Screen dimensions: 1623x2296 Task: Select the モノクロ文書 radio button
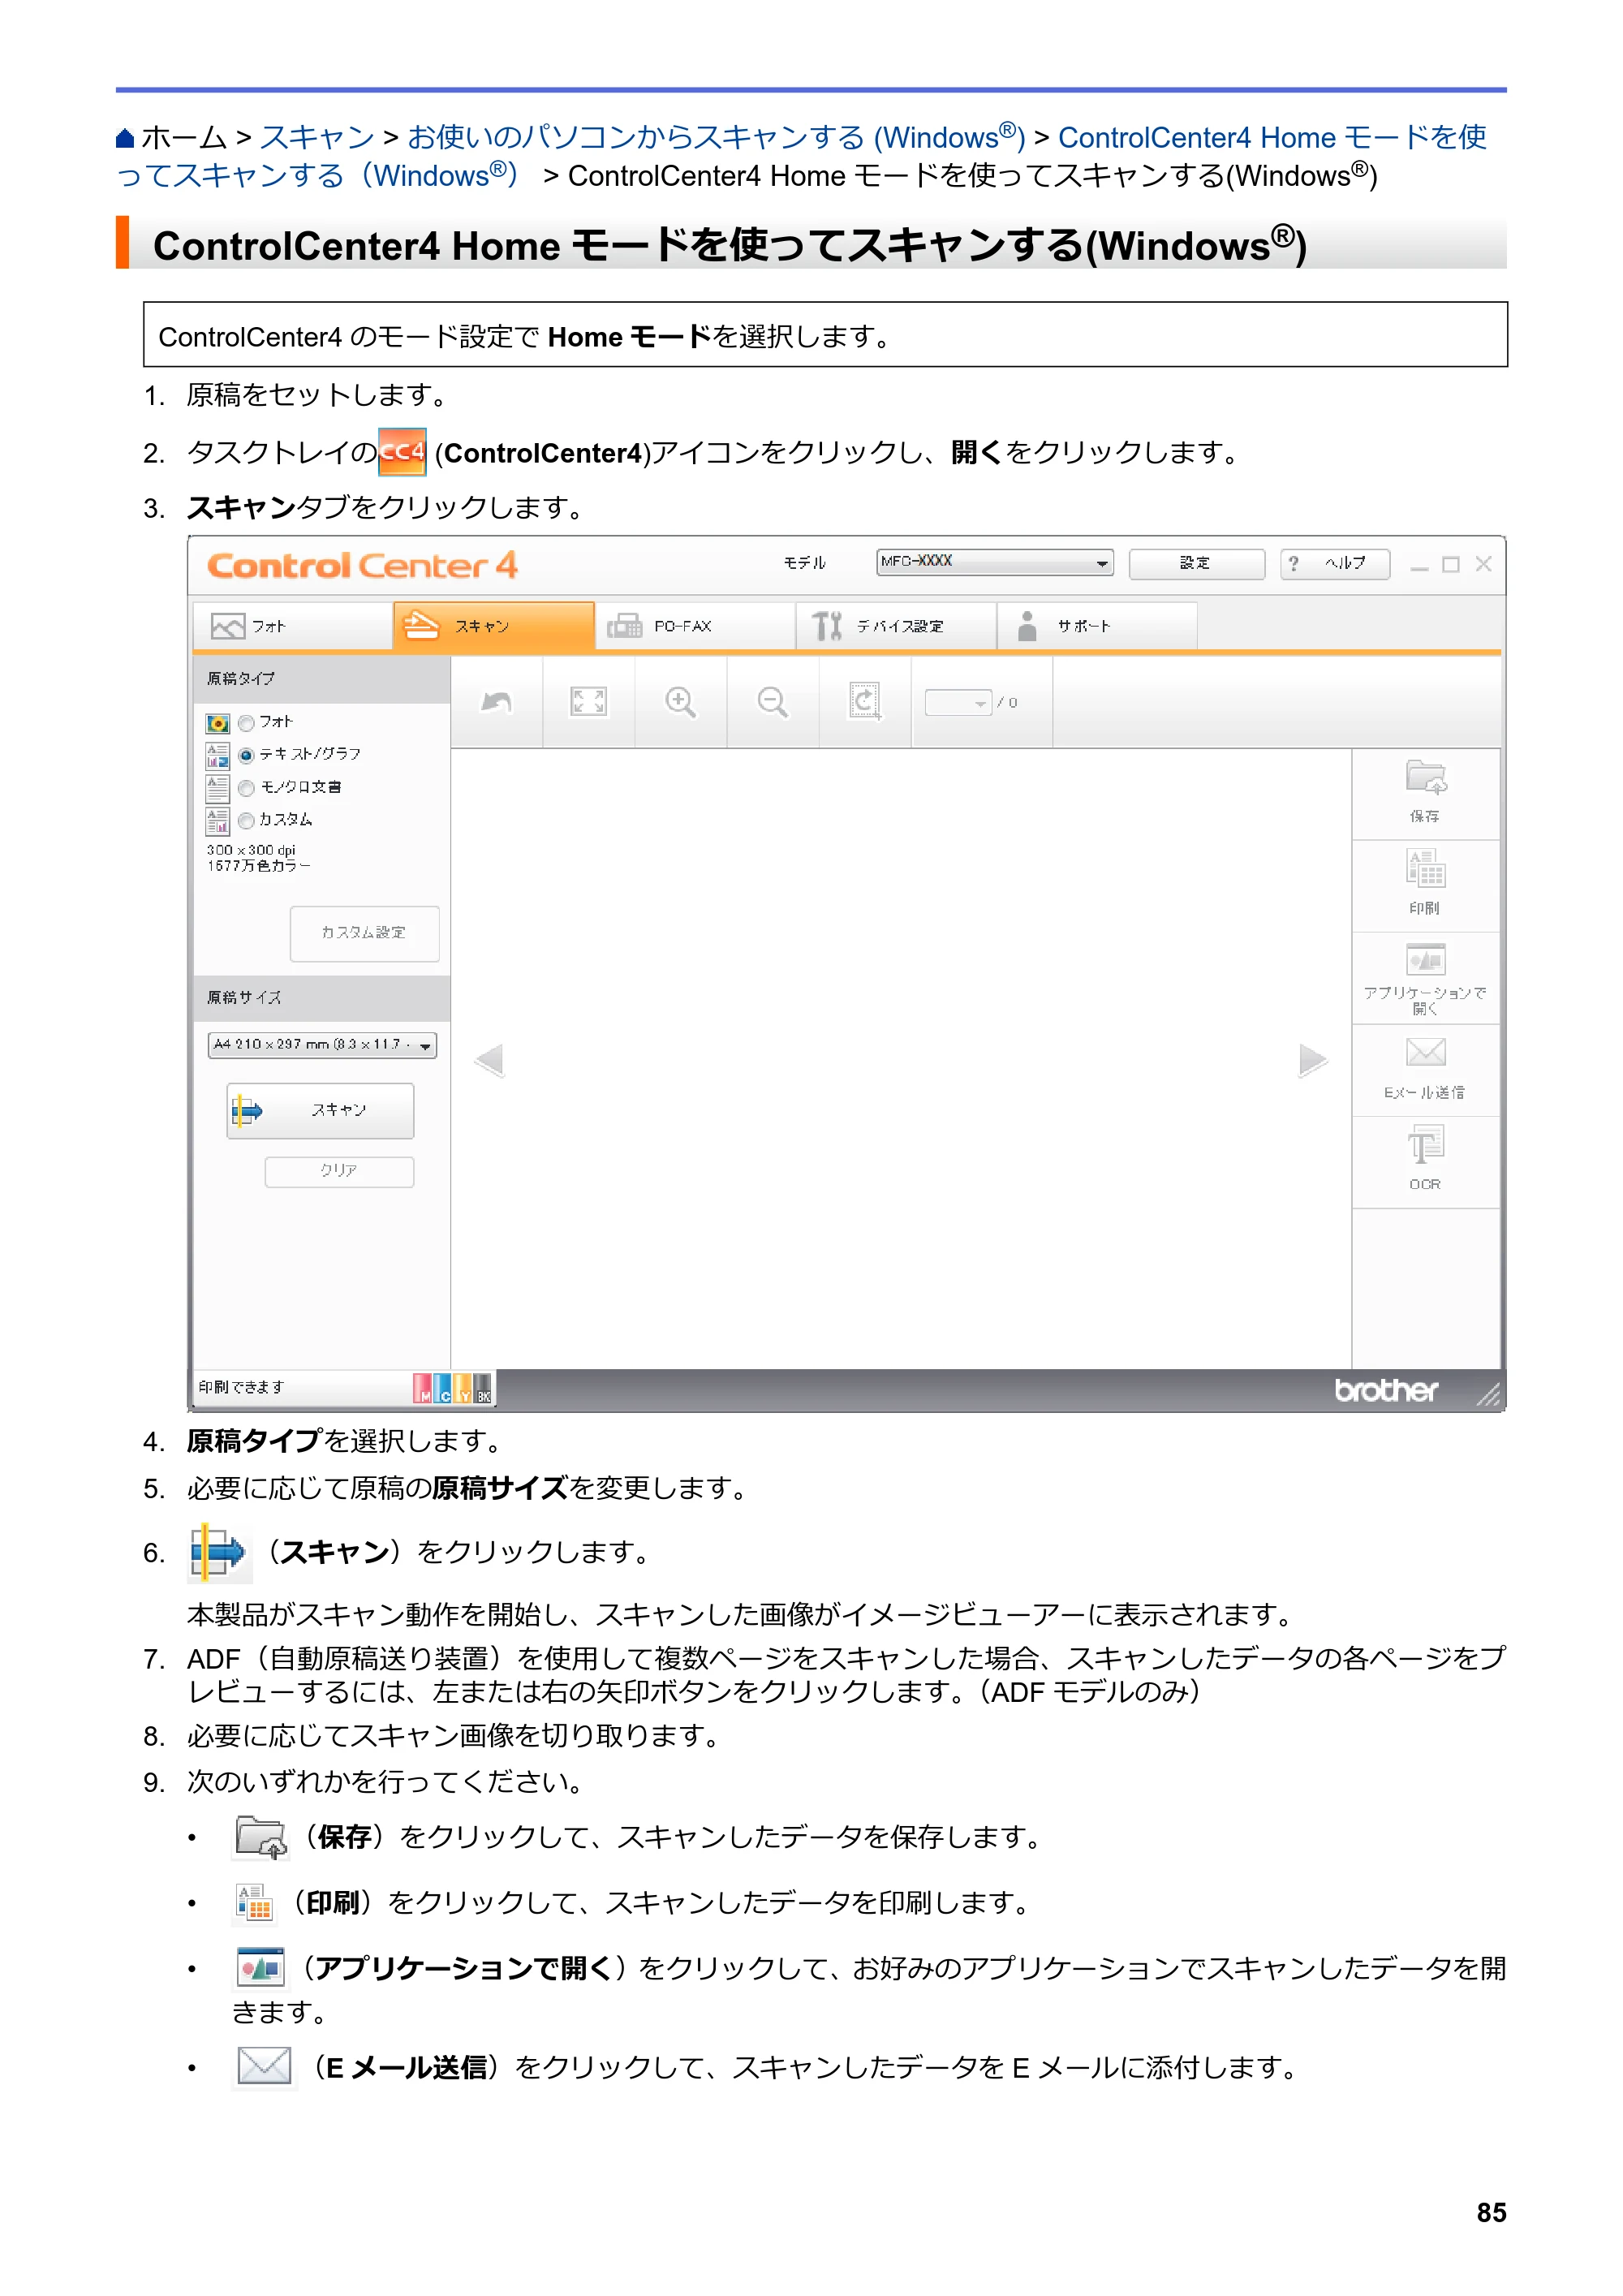click(x=246, y=788)
